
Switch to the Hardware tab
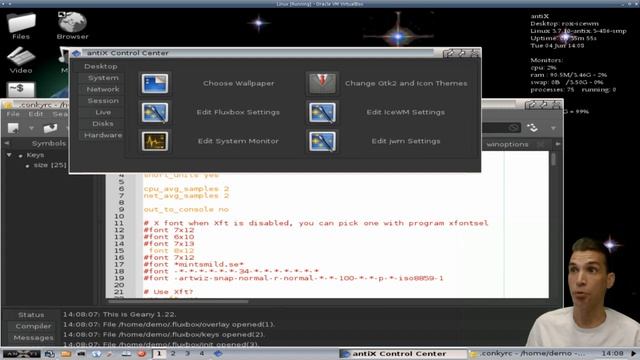[x=103, y=135]
